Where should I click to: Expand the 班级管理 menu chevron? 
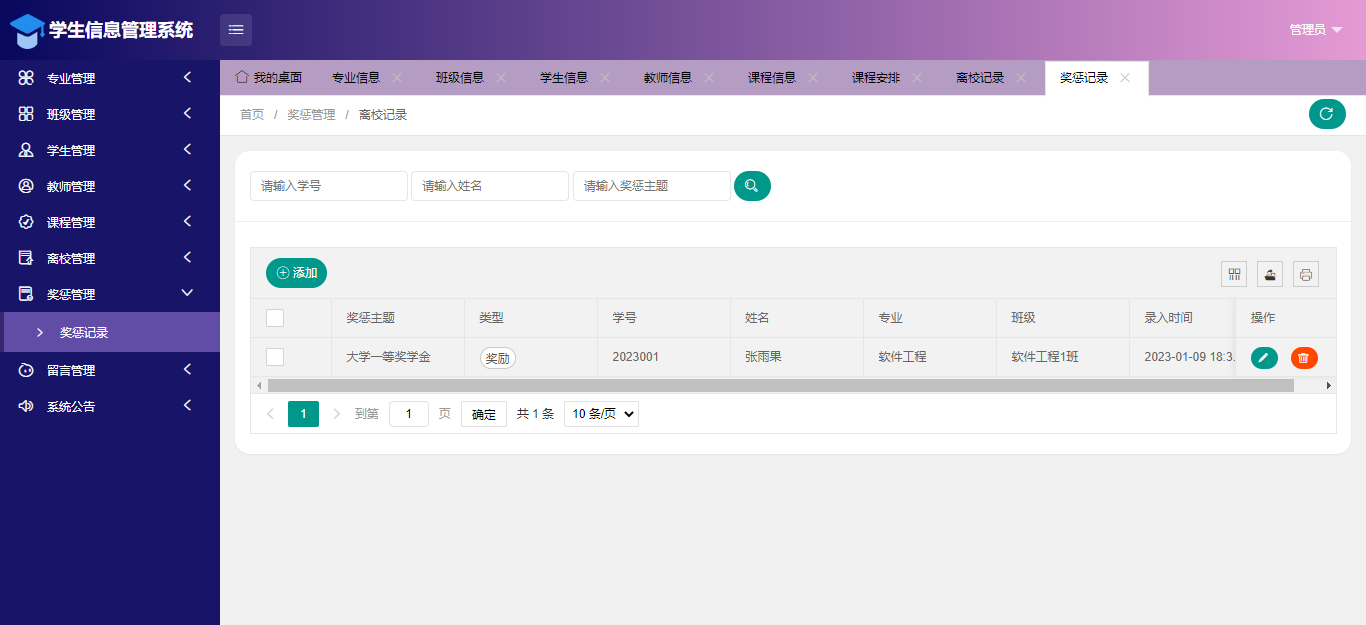pos(187,114)
